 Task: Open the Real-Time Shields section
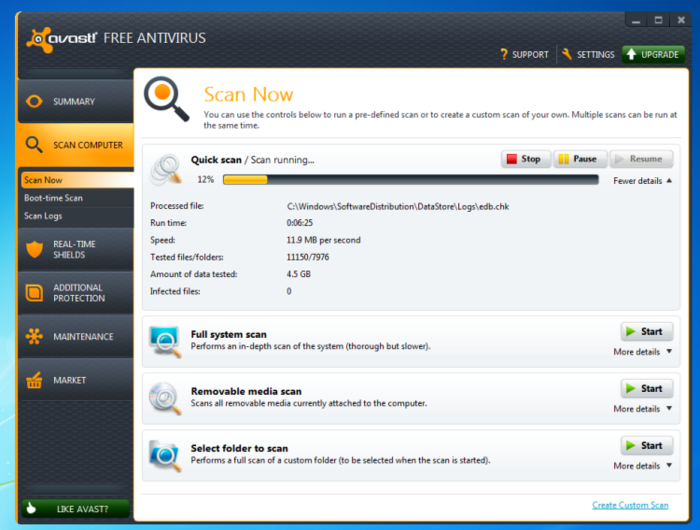click(x=76, y=249)
